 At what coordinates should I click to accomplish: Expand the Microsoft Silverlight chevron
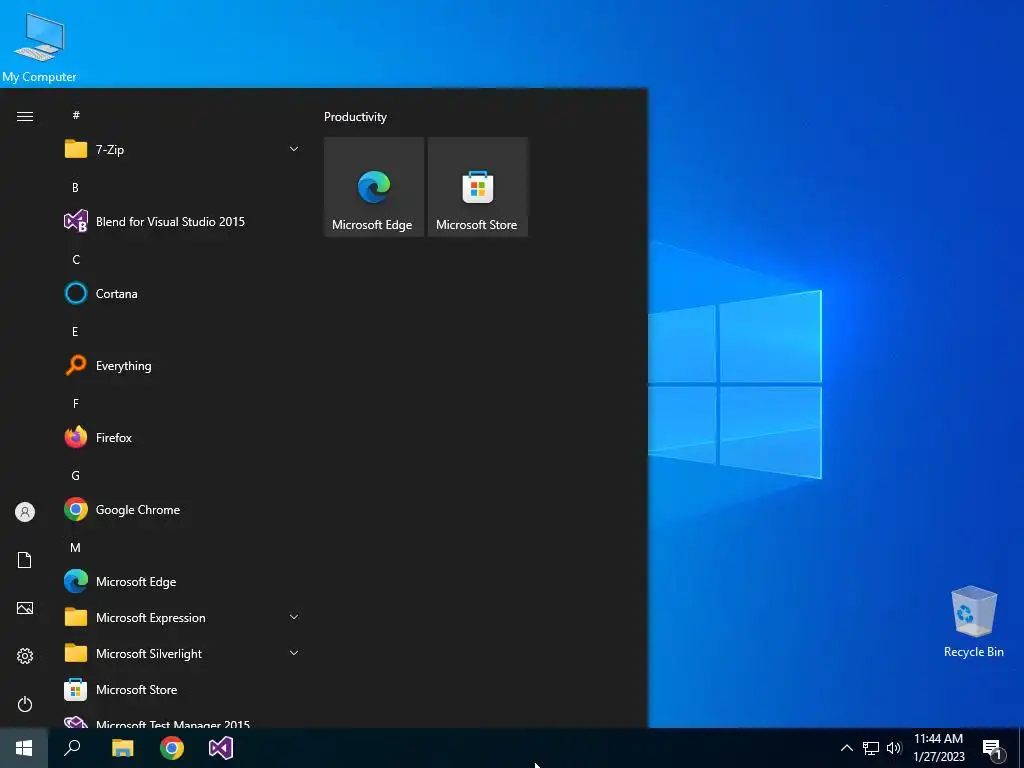(294, 653)
